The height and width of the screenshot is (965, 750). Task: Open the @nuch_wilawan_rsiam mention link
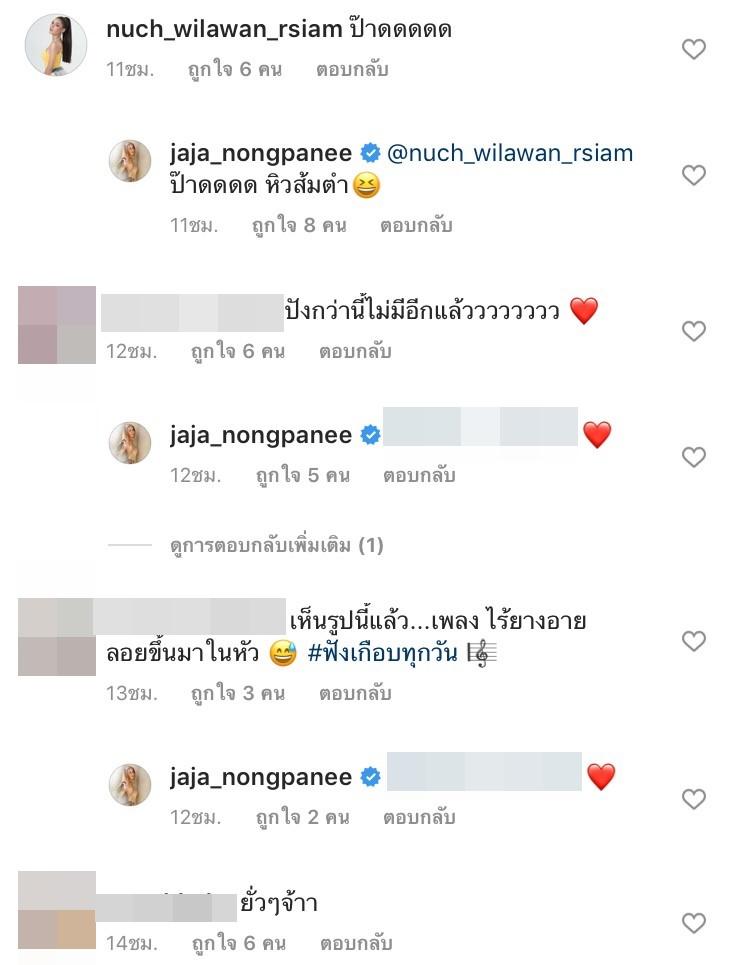coord(510,153)
